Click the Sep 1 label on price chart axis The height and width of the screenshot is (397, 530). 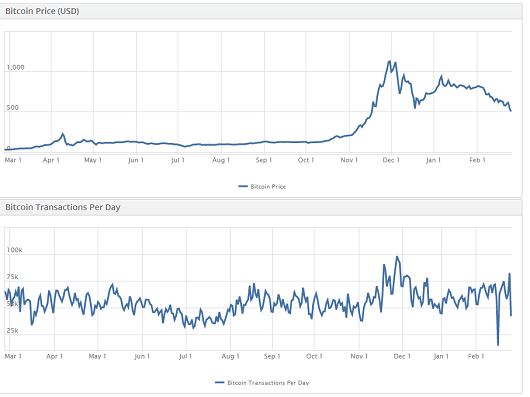(x=264, y=160)
